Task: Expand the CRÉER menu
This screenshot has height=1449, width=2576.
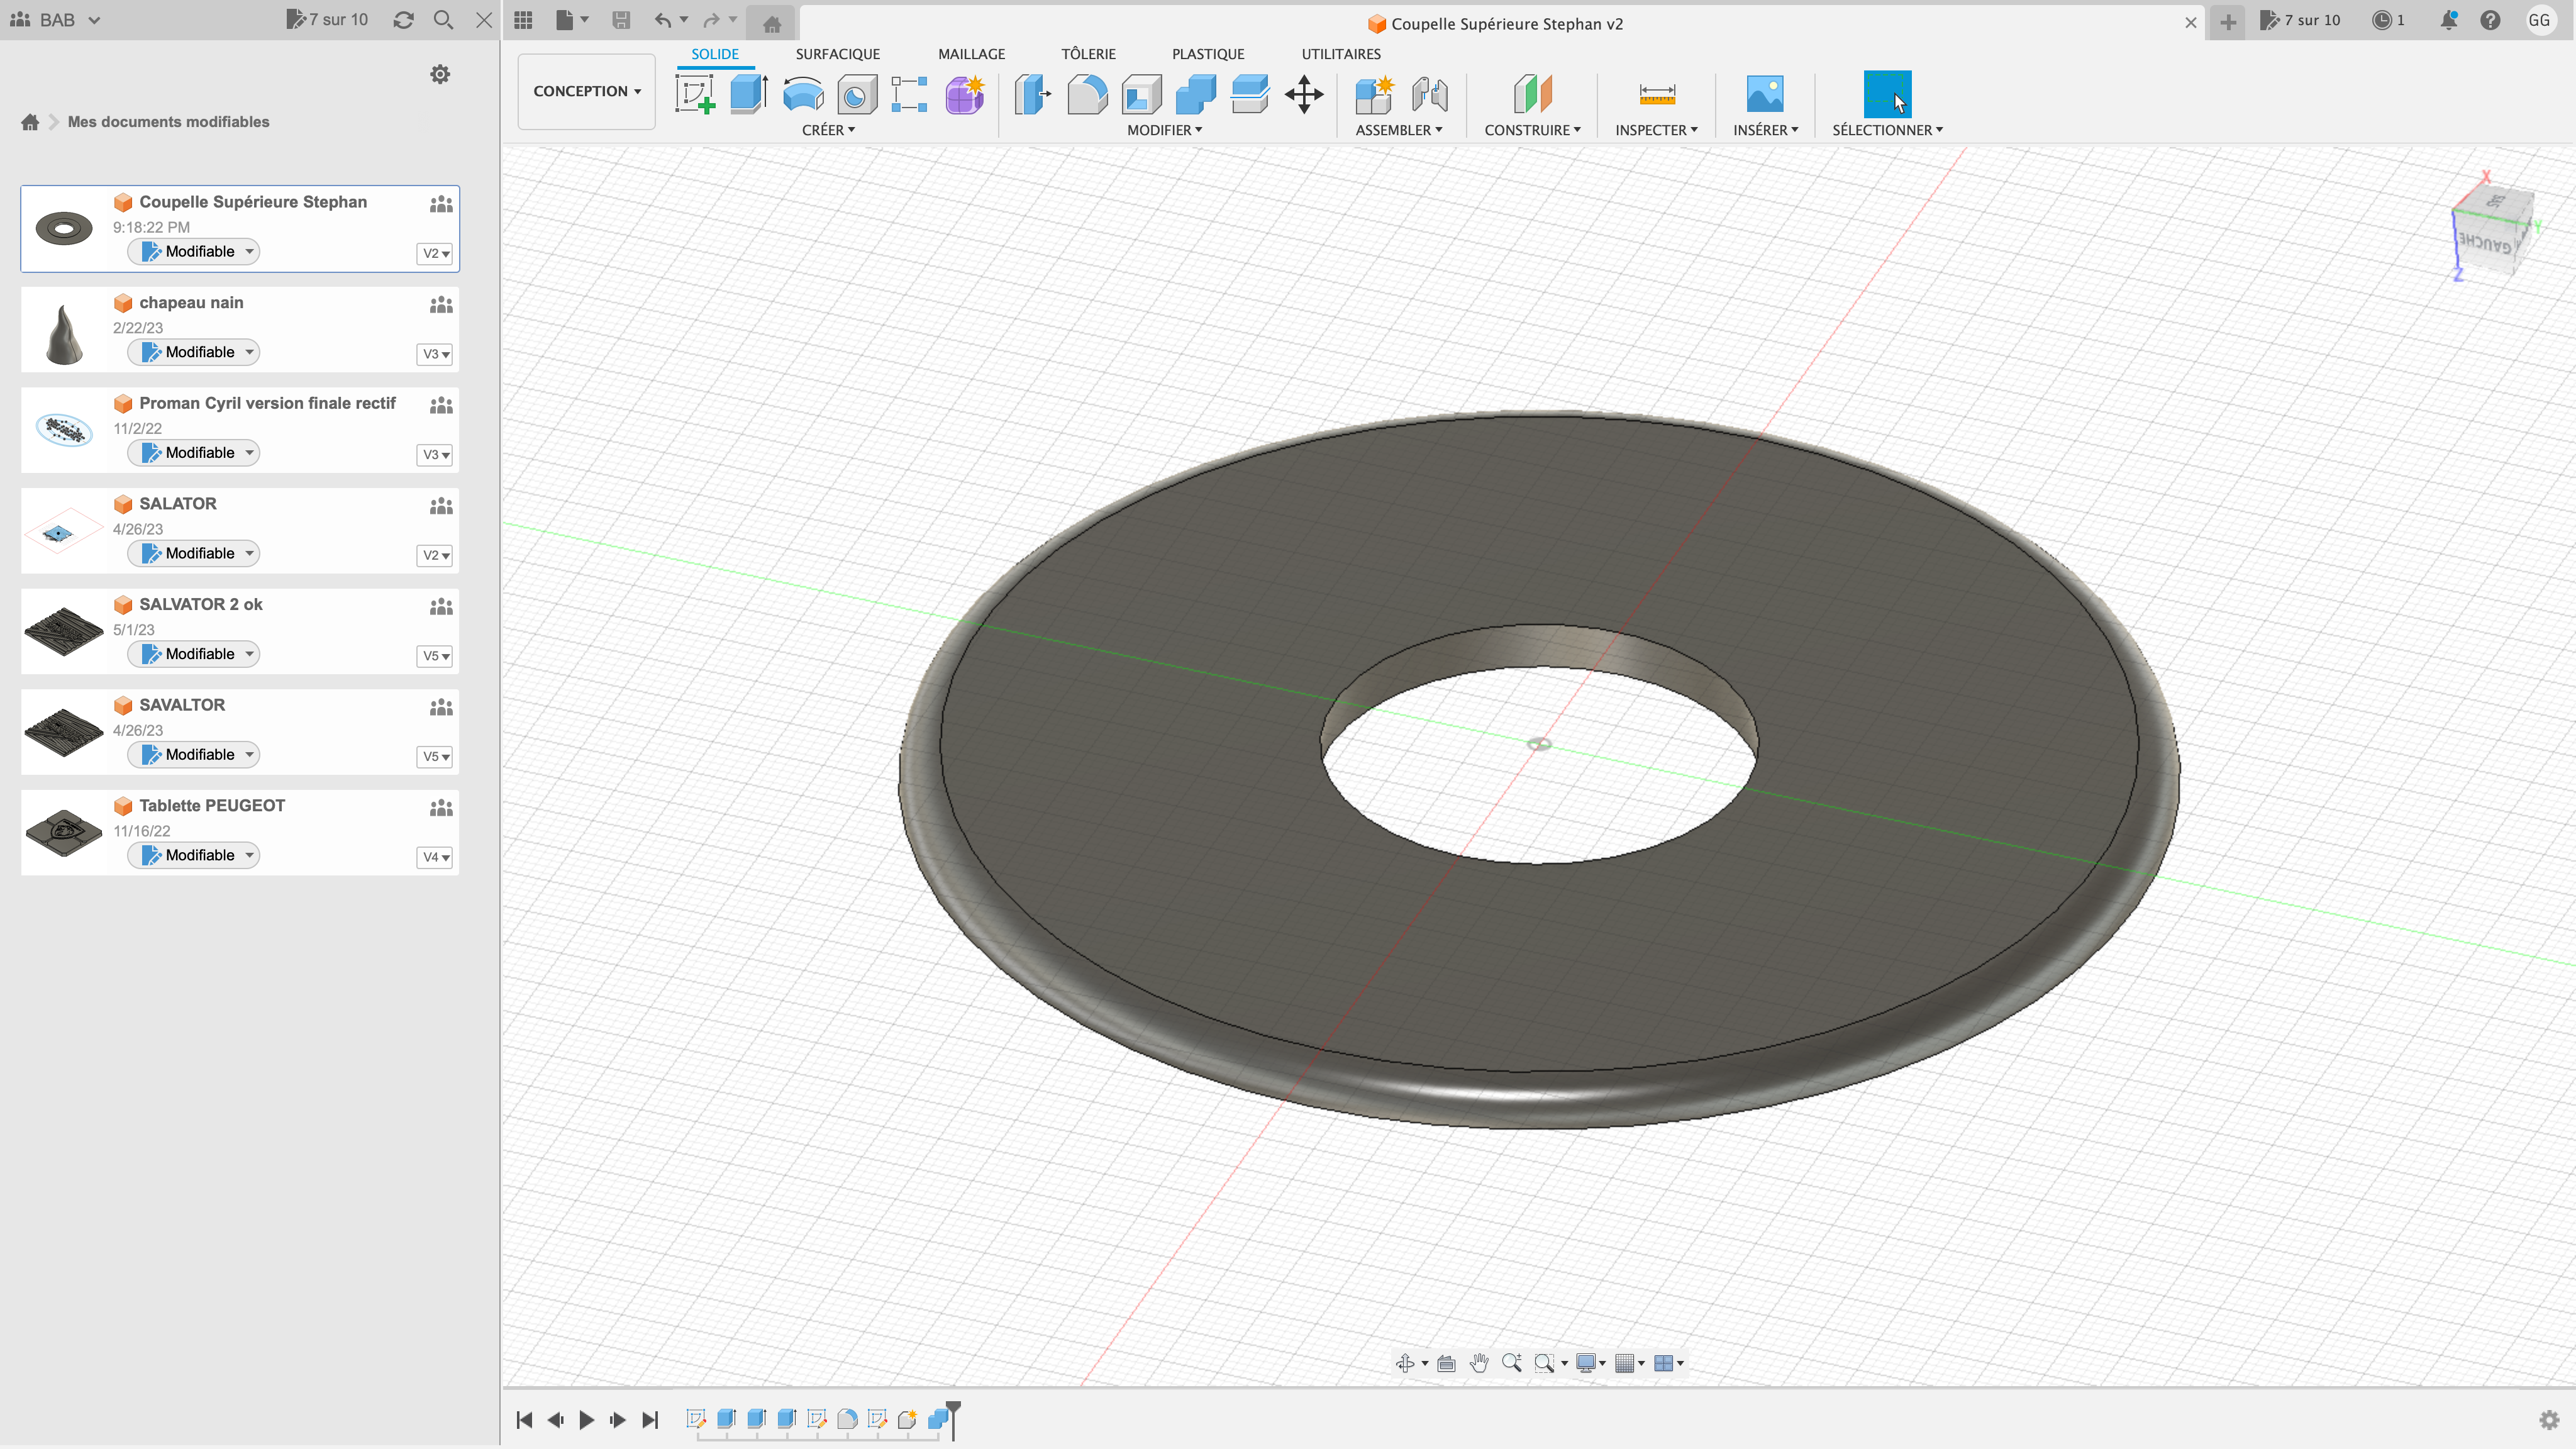Action: coord(828,130)
